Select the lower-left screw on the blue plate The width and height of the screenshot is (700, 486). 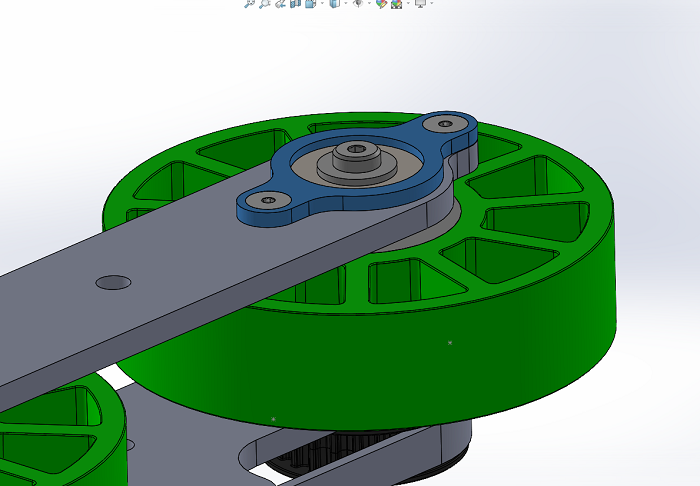click(268, 199)
